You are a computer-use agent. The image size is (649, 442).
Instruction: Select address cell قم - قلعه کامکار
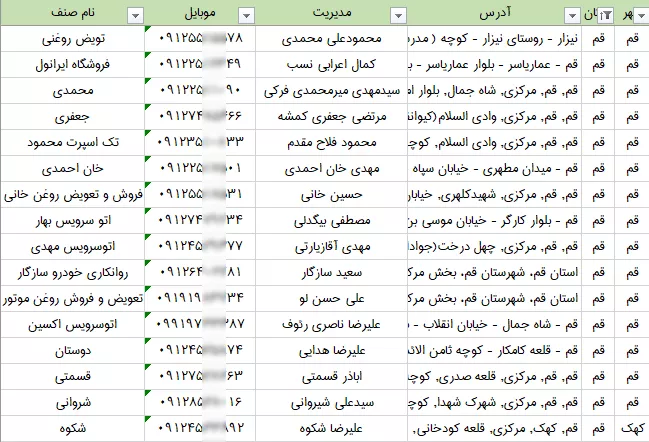[x=495, y=351]
